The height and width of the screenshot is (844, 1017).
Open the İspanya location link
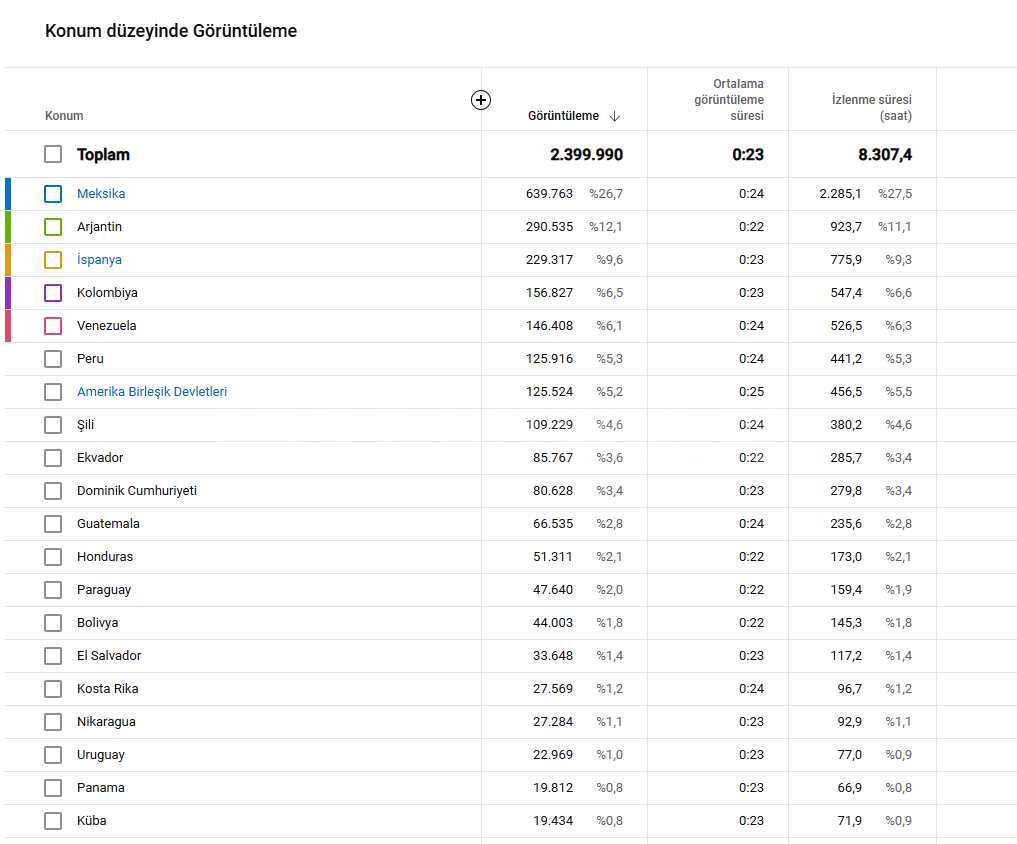(99, 260)
